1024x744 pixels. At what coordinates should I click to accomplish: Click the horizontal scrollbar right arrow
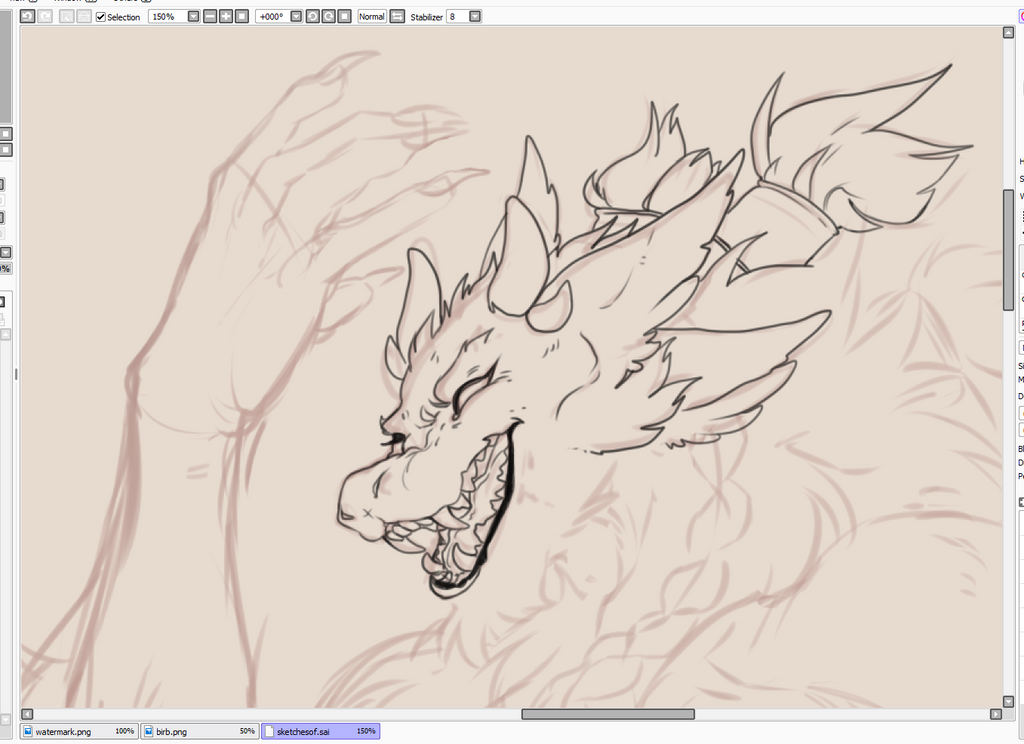(996, 714)
